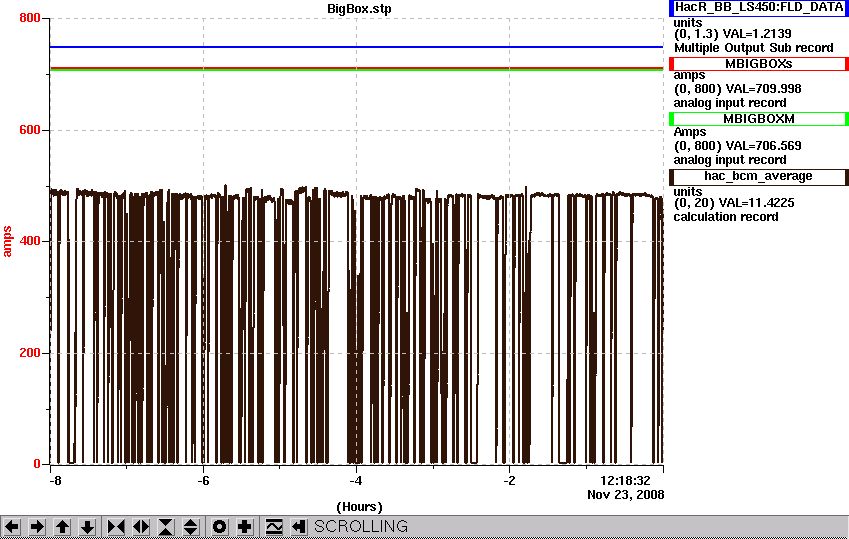Zoom out horizontally using outward-pointing triangles icon
The width and height of the screenshot is (849, 539).
(x=141, y=527)
